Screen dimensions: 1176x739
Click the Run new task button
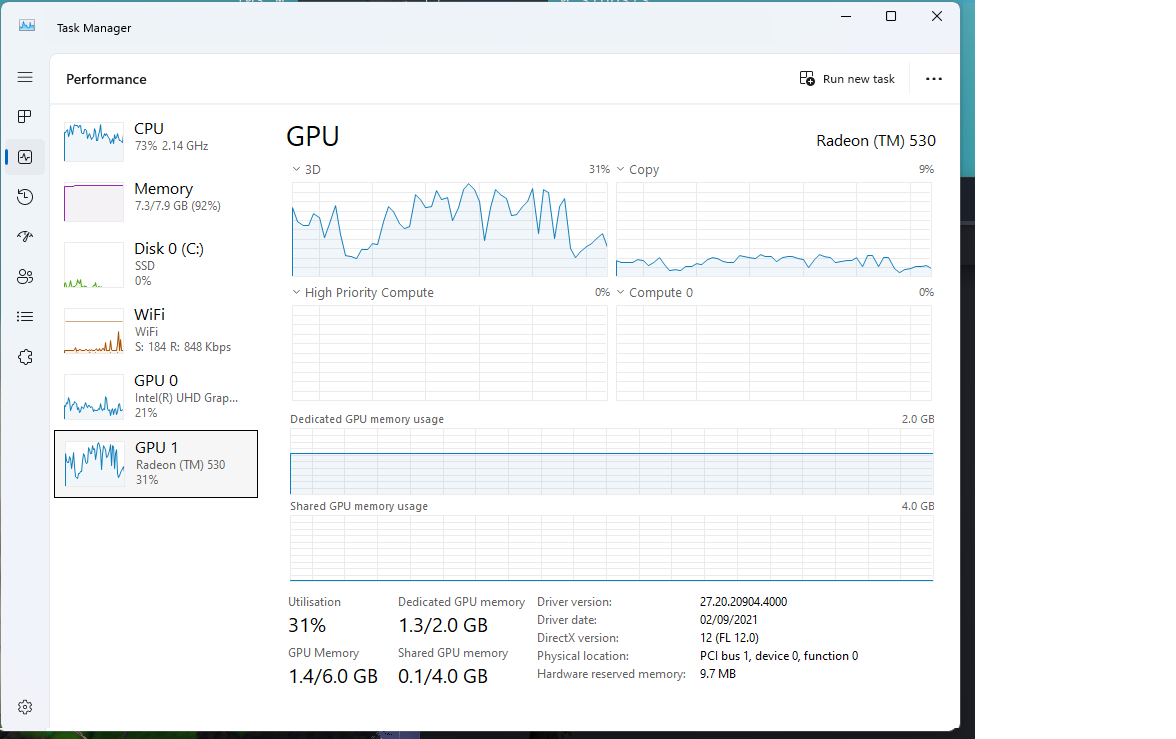coord(847,79)
